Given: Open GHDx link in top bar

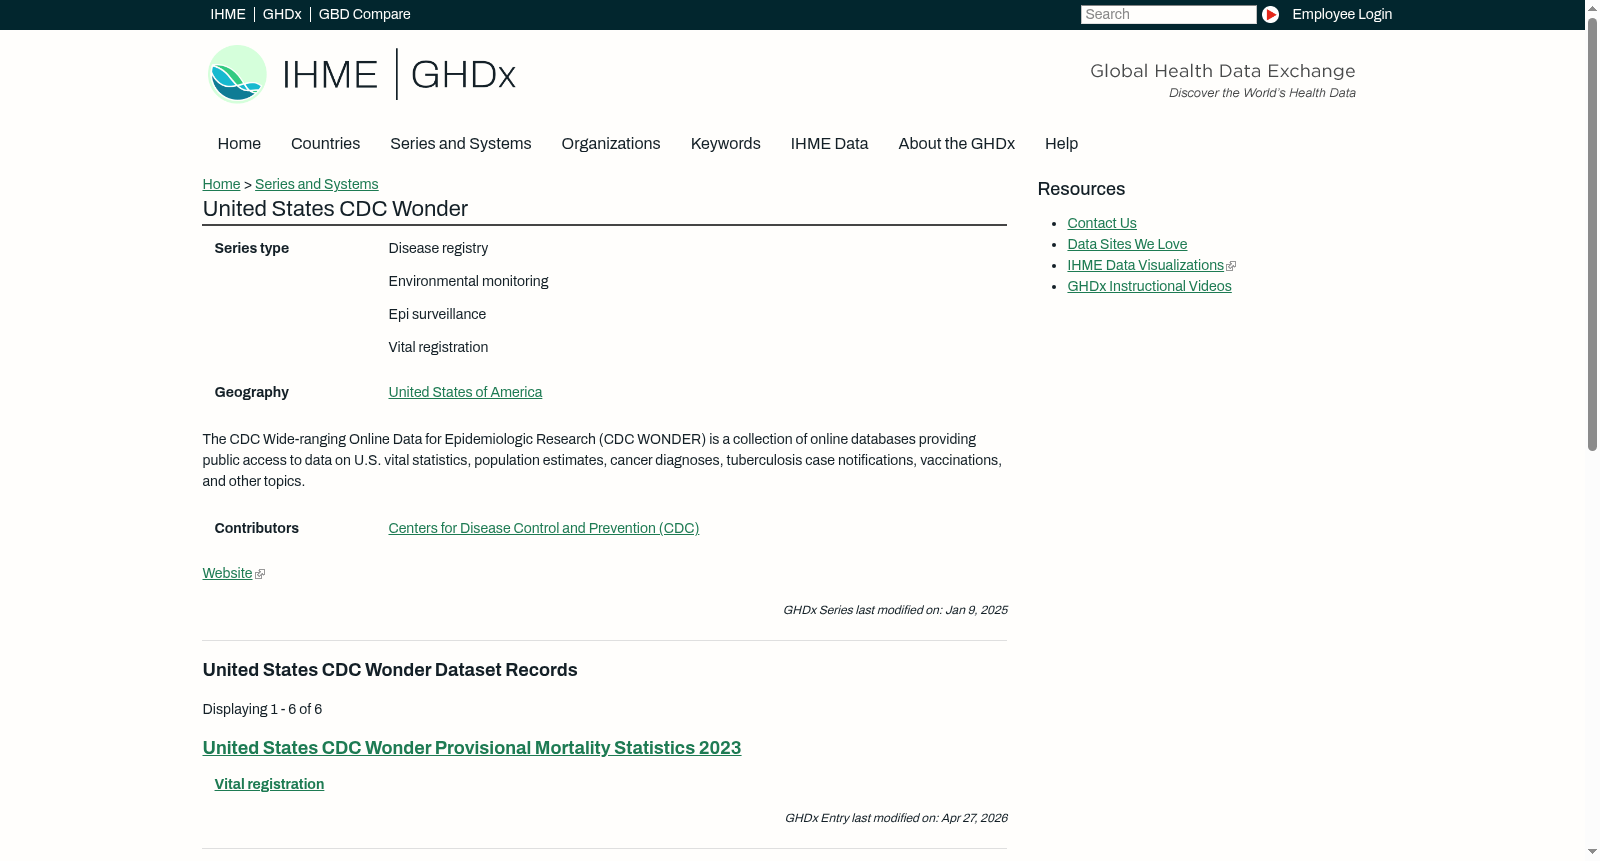Looking at the screenshot, I should pos(282,14).
